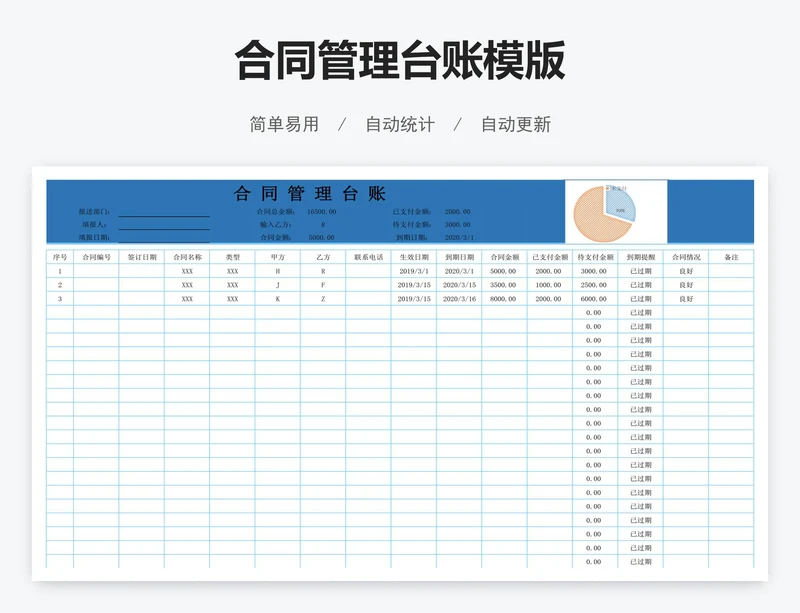Viewport: 800px width, 613px height.
Task: Click the 简单易用 tagline text
Action: point(284,125)
